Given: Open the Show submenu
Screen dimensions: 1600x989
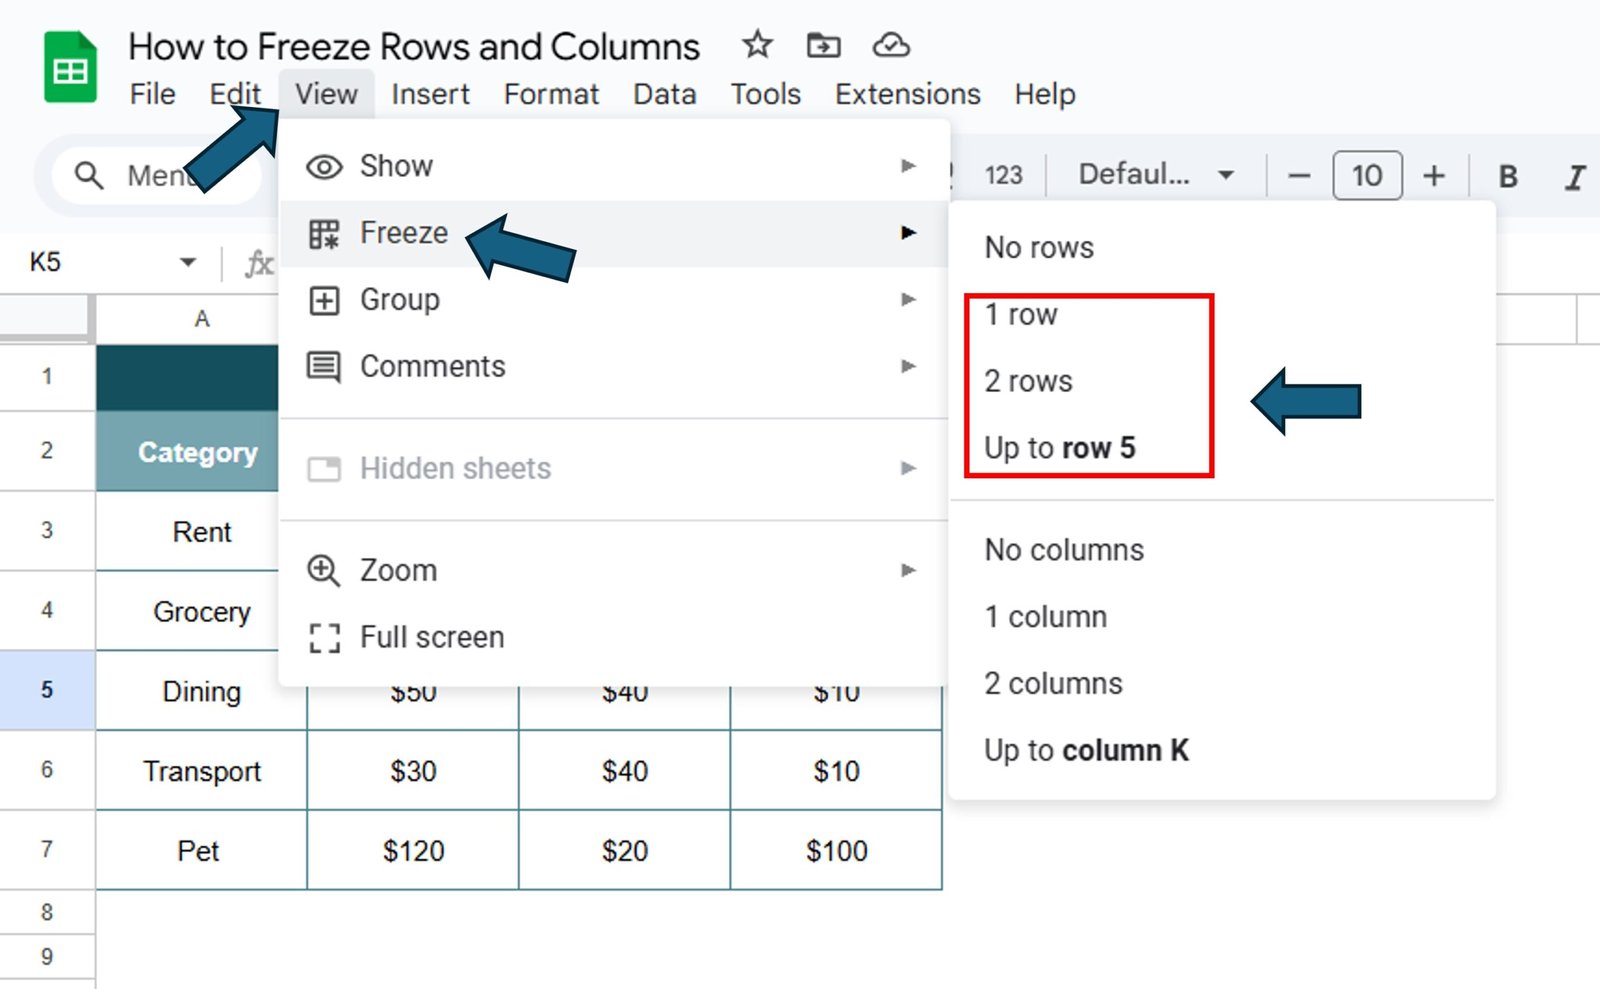Looking at the screenshot, I should pyautogui.click(x=614, y=166).
